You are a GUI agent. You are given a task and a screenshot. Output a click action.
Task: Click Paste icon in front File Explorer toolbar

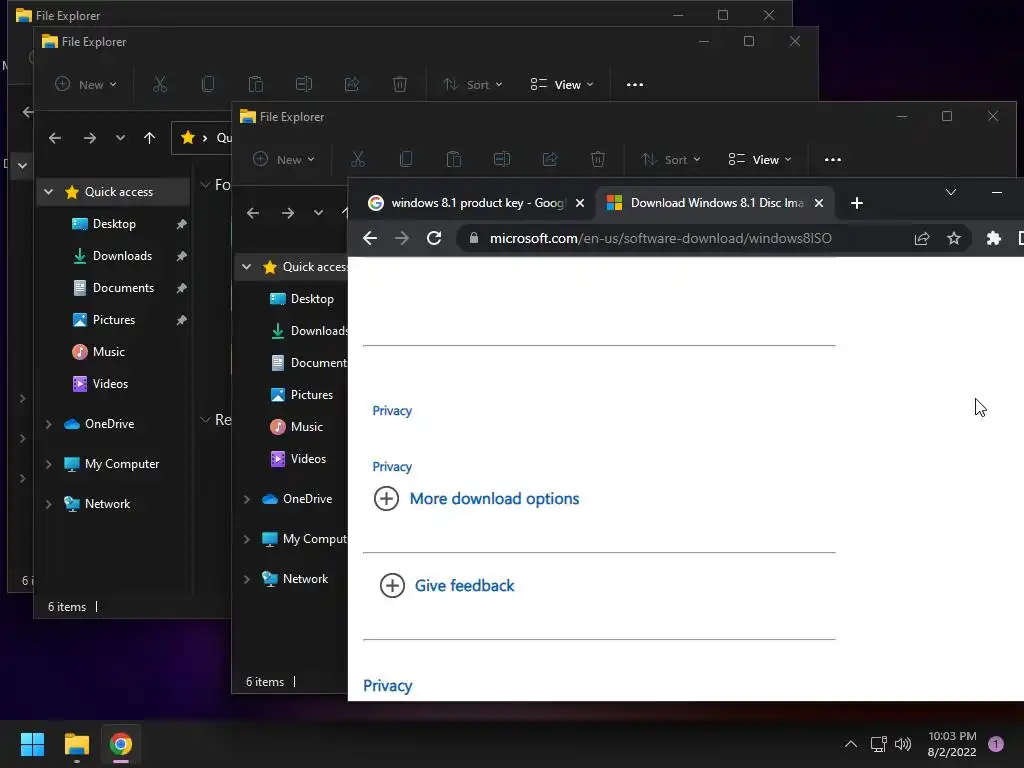454,159
